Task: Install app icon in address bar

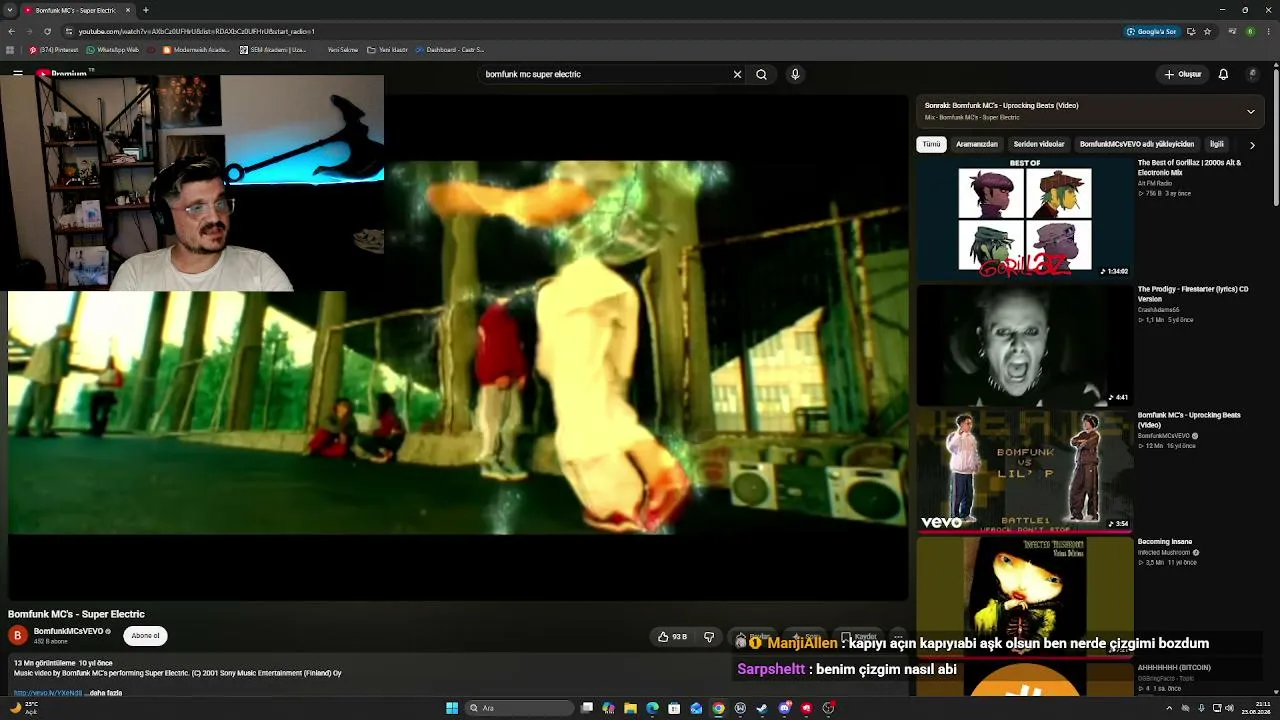Action: click(x=1190, y=31)
